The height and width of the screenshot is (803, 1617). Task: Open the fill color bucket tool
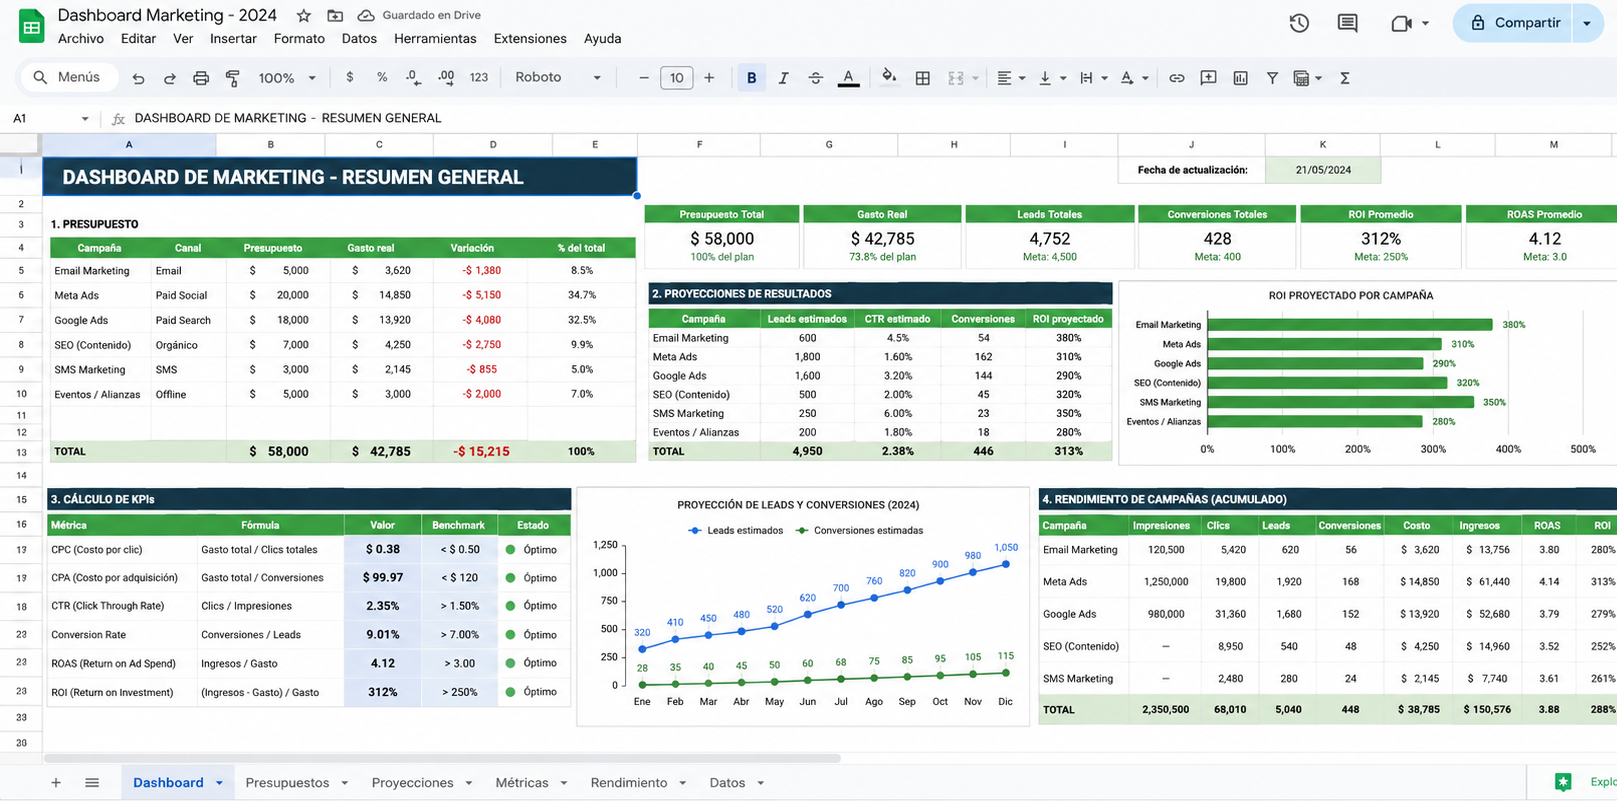(889, 77)
